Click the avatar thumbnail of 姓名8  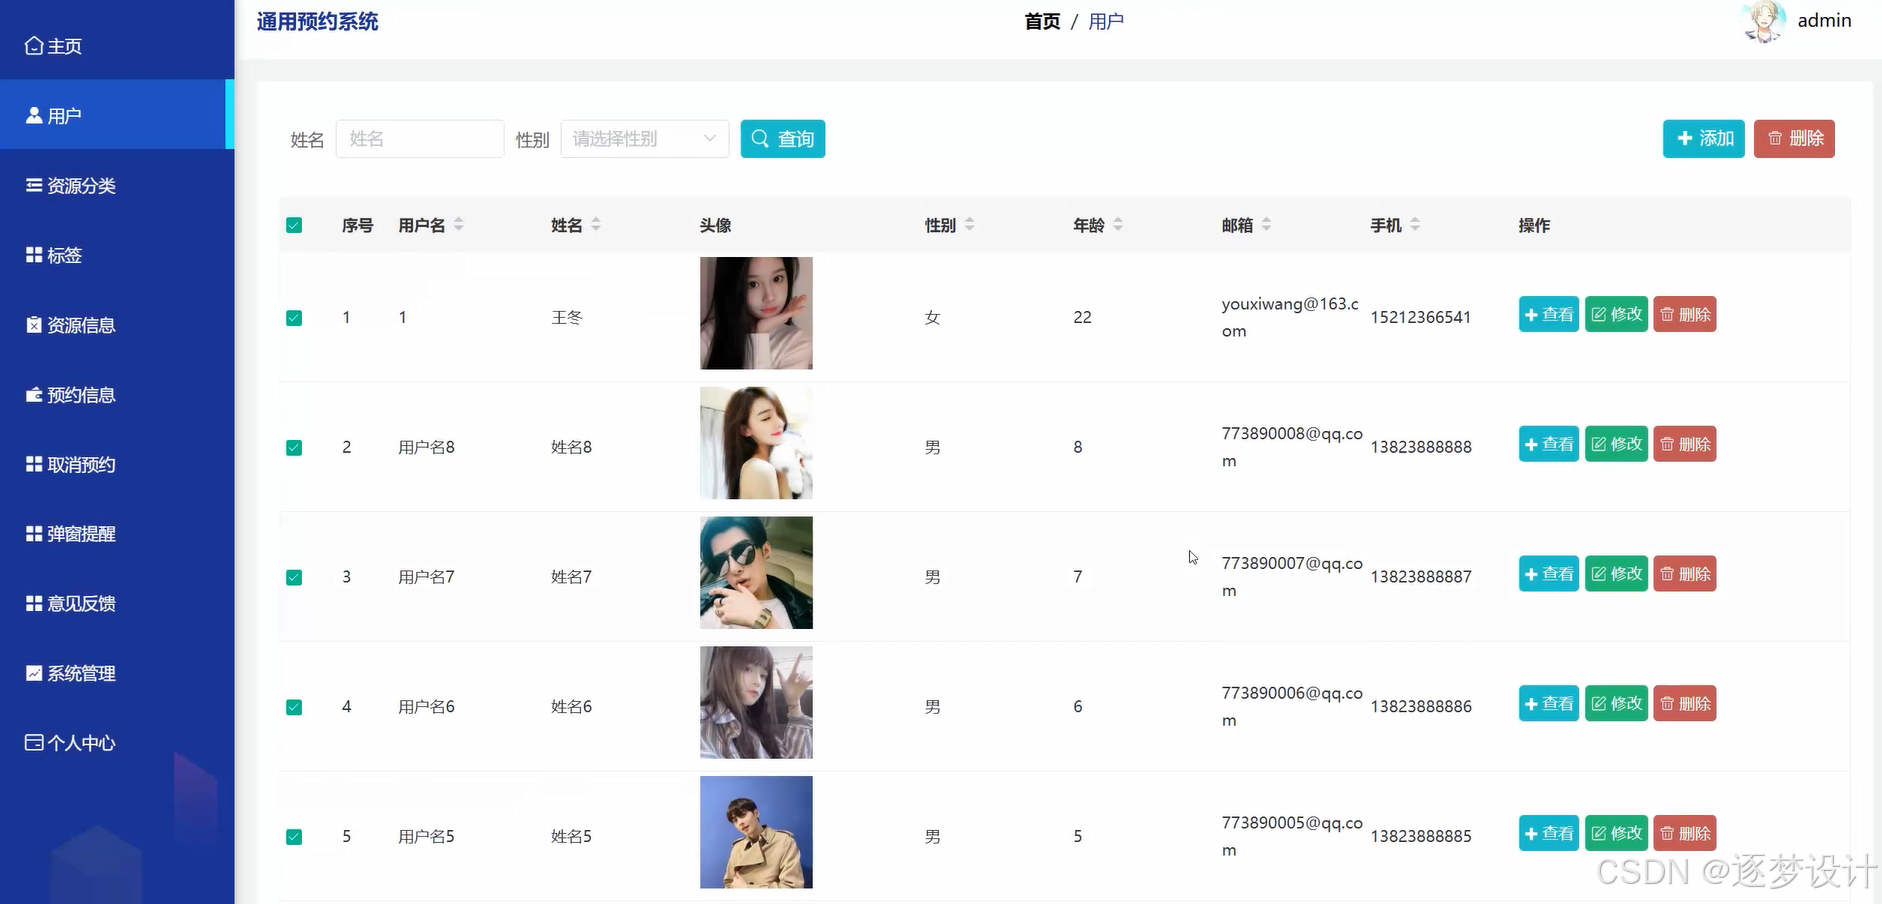(x=756, y=443)
